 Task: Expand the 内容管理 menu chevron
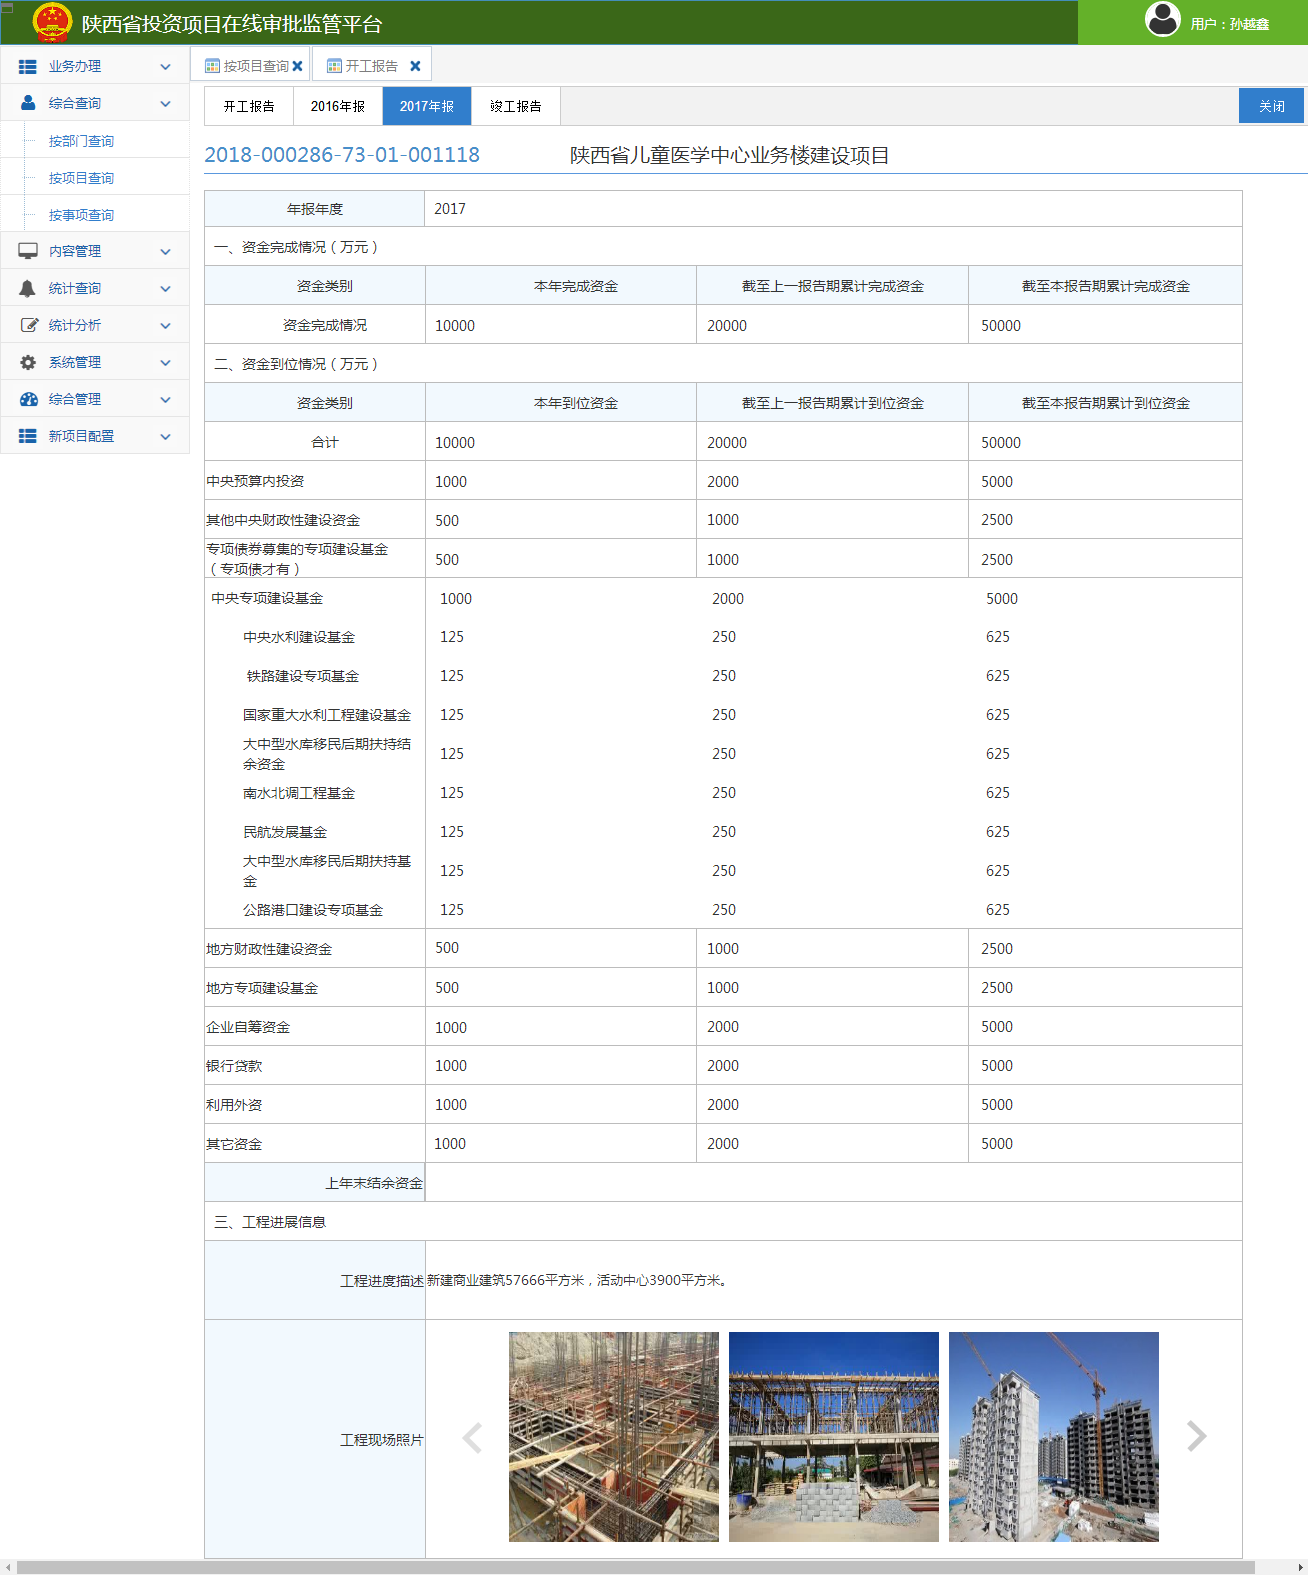(166, 252)
